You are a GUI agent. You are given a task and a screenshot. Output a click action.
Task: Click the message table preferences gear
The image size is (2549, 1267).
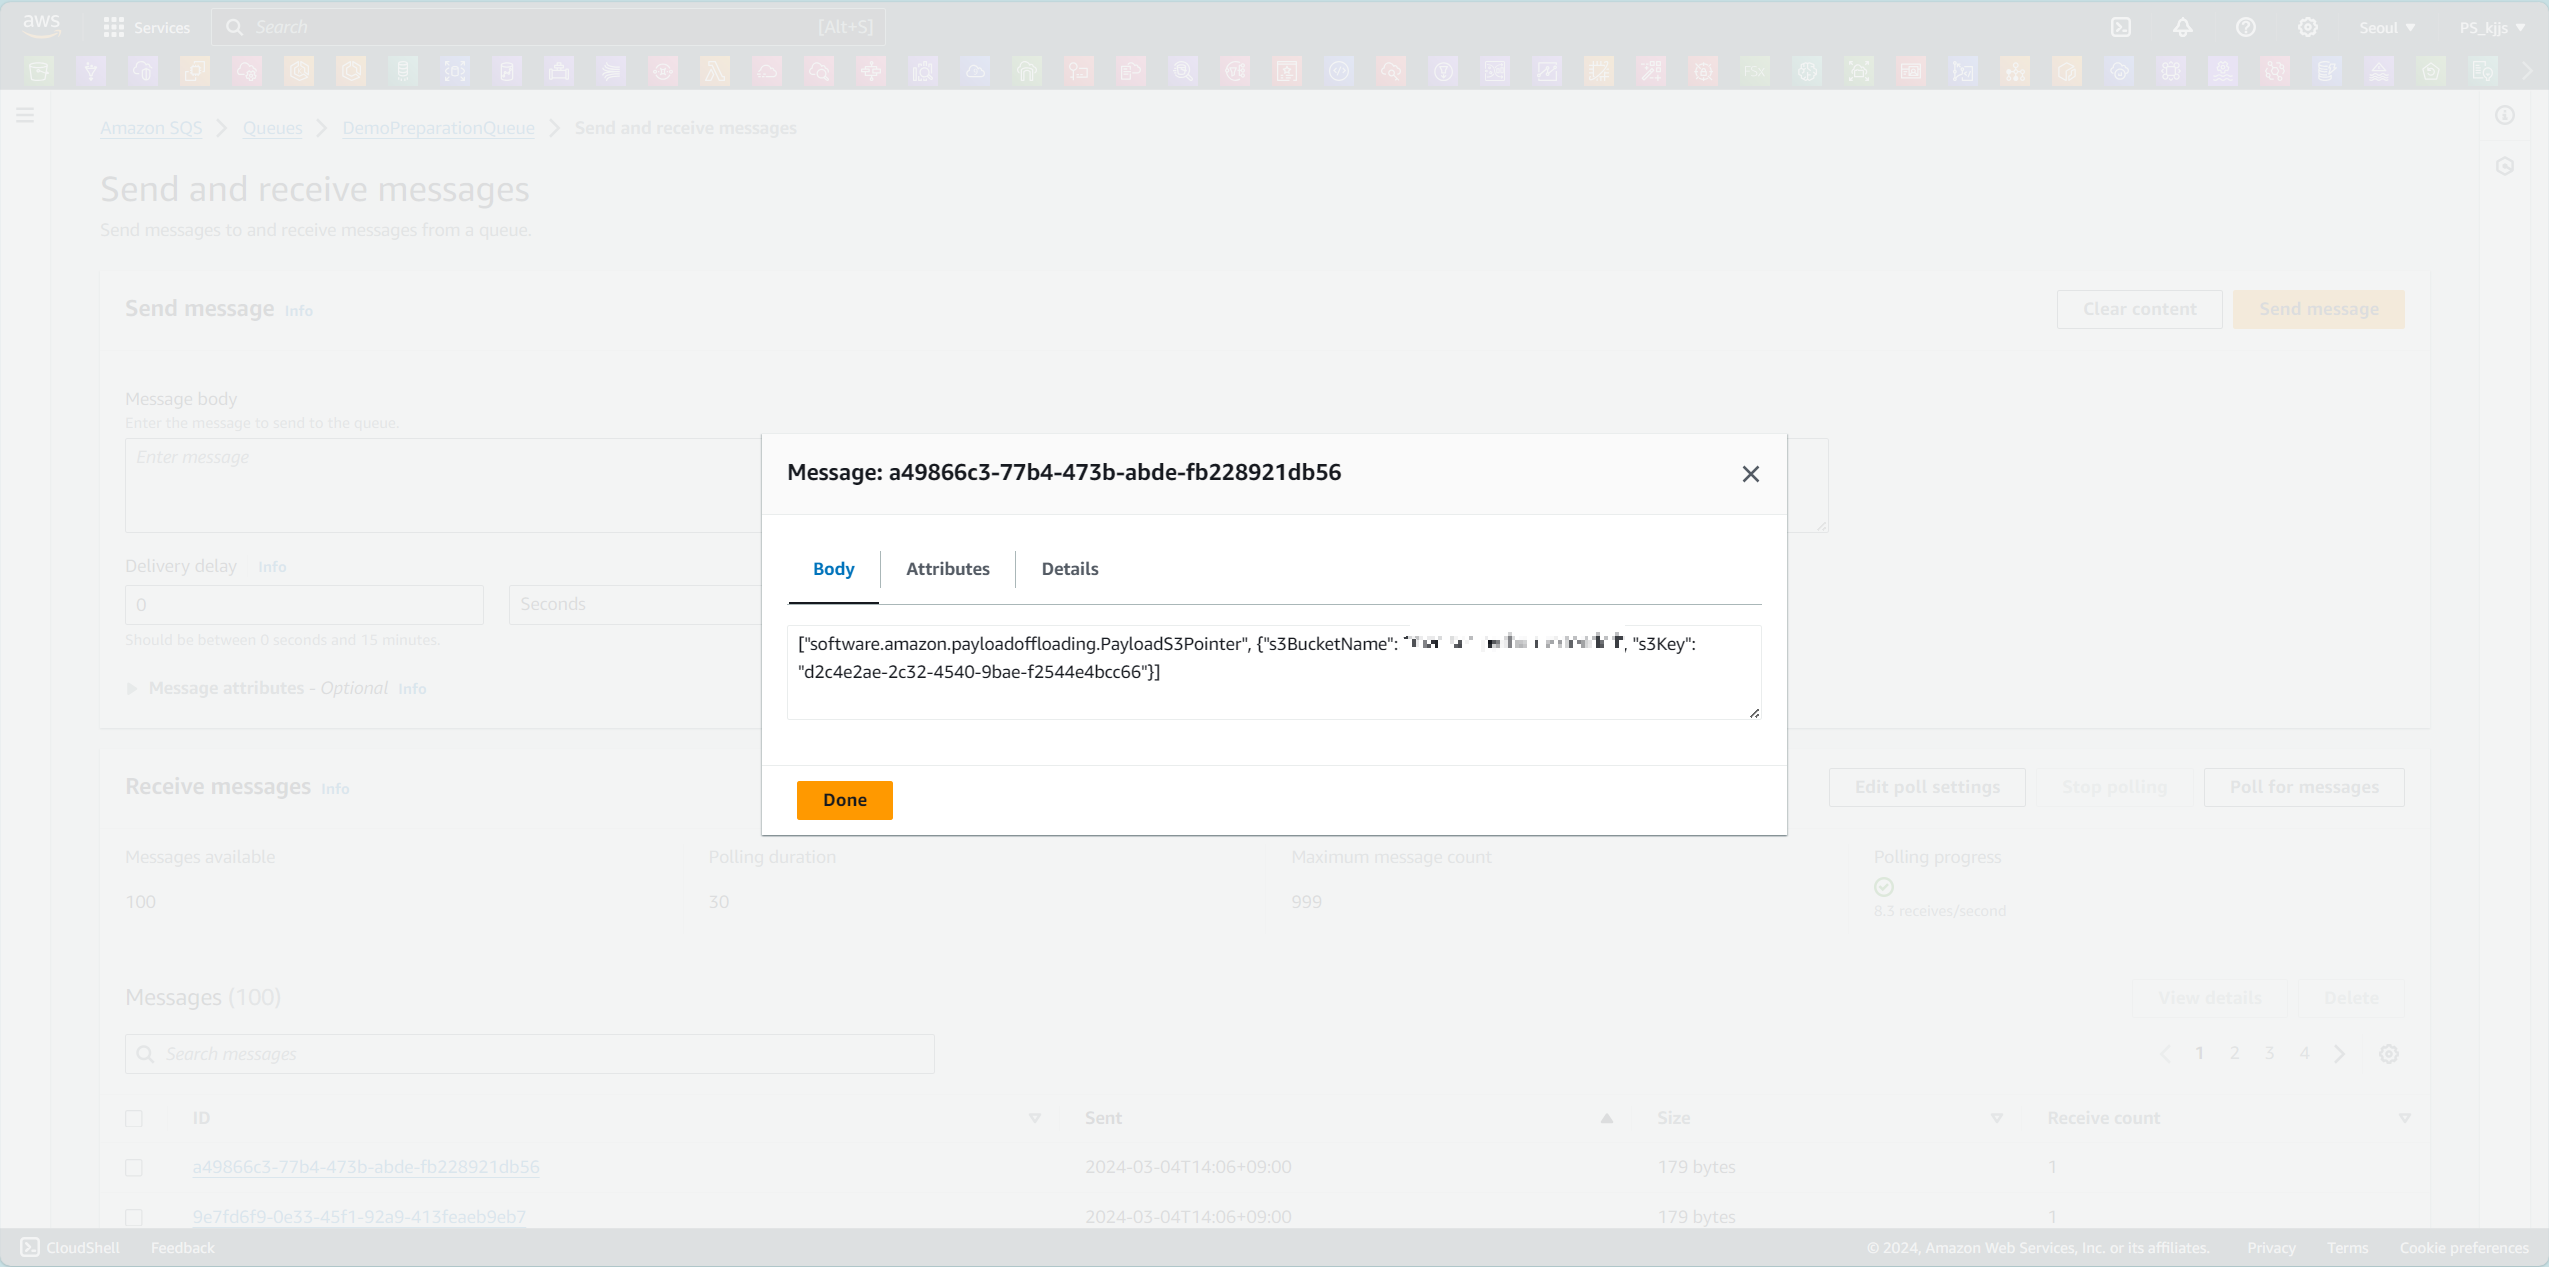point(2389,1054)
